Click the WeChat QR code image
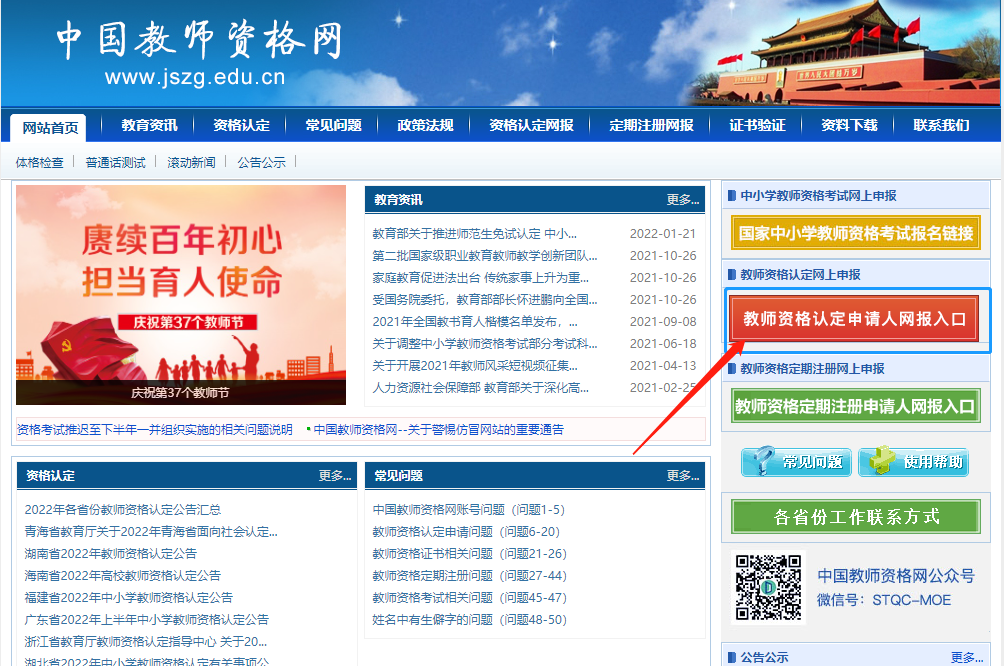 pos(768,588)
